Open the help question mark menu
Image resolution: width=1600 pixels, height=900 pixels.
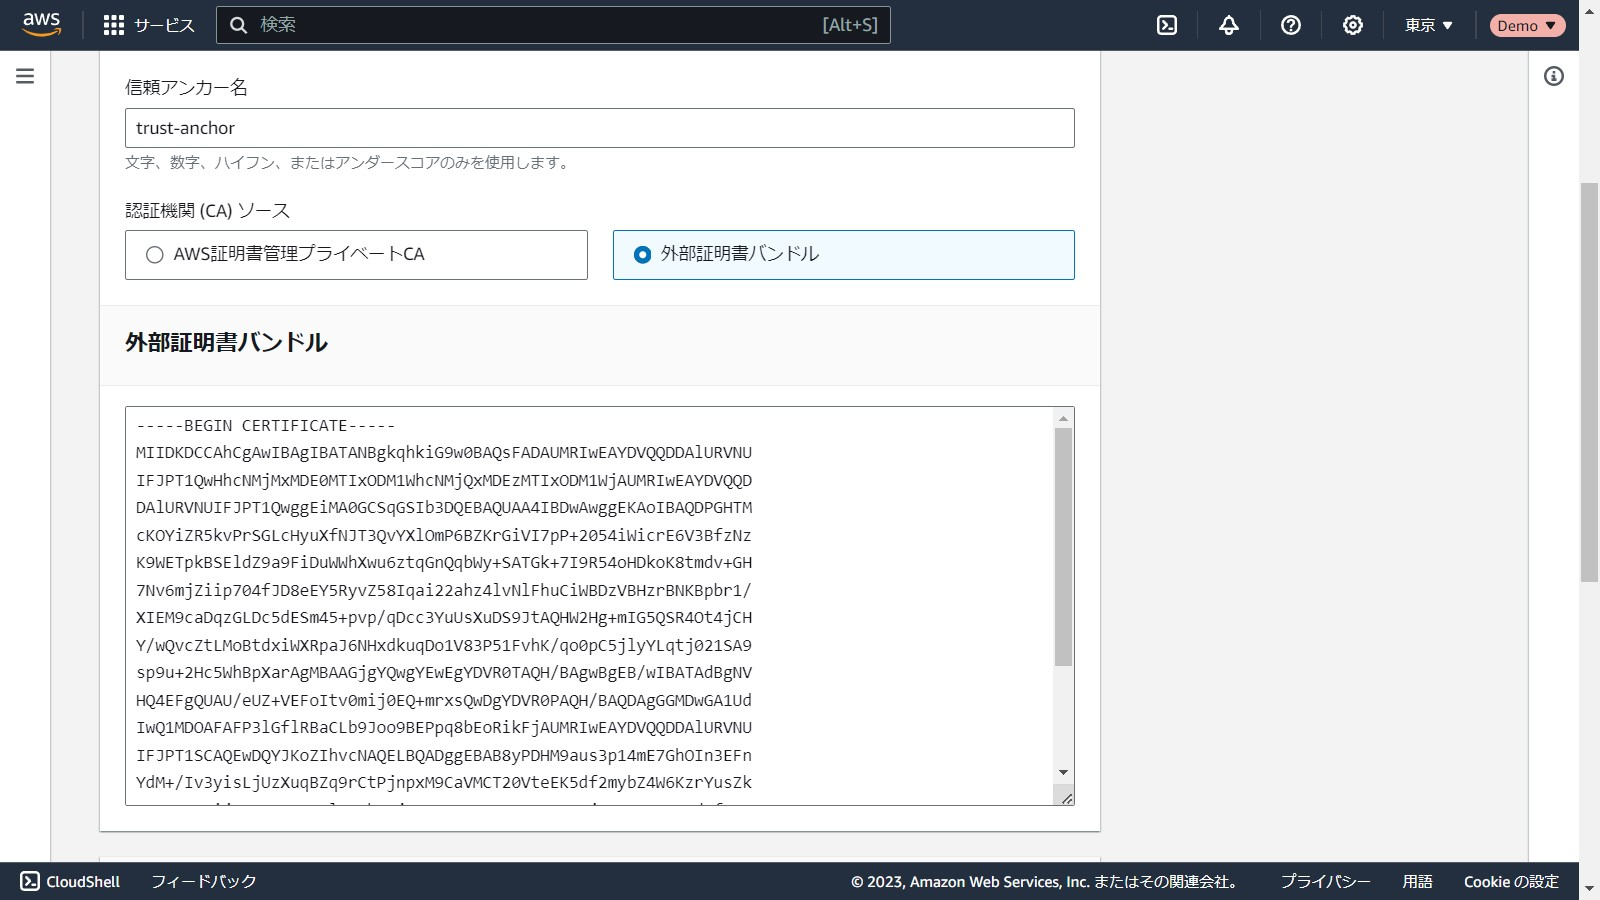[1291, 25]
